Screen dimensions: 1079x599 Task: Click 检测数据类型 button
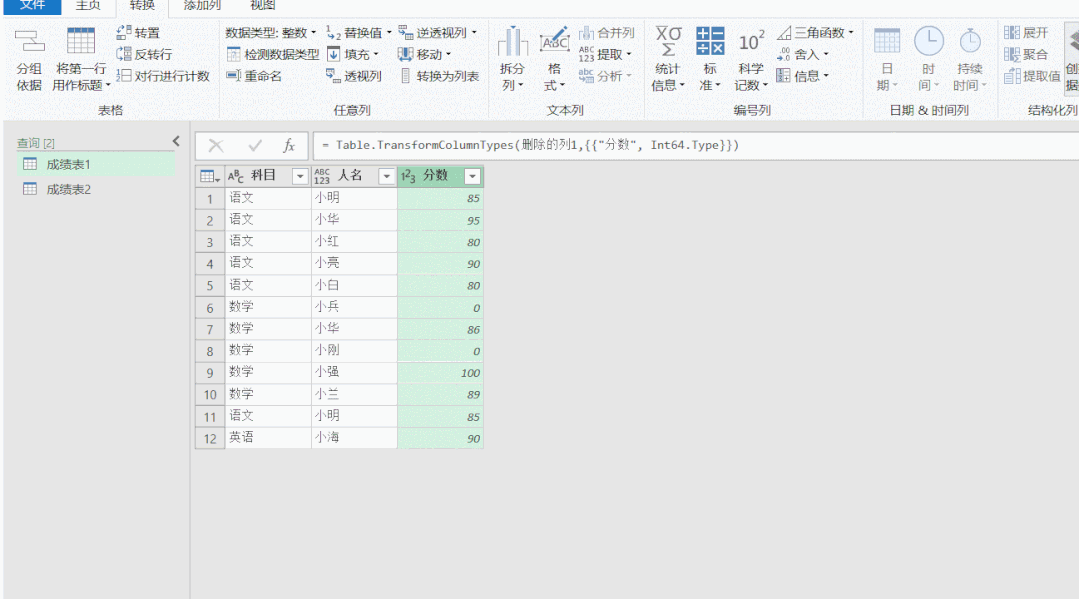pos(273,54)
